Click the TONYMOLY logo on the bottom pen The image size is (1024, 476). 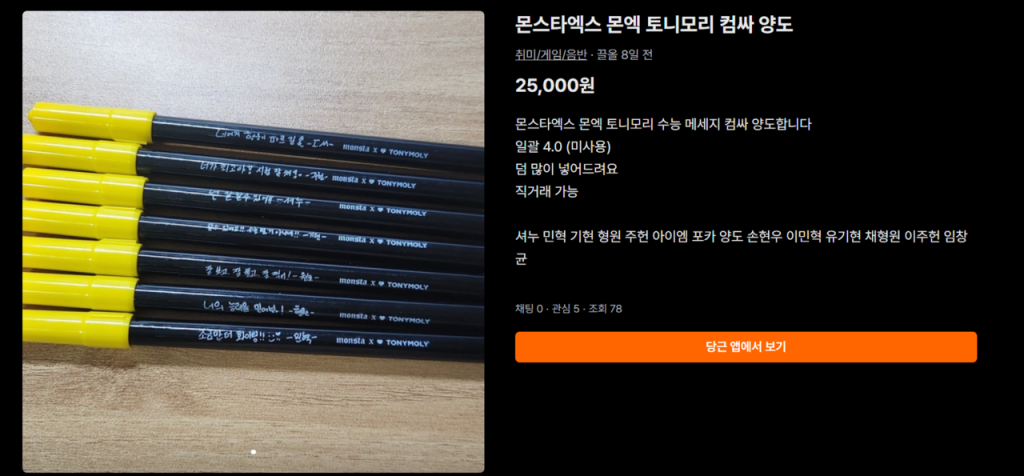click(x=408, y=342)
